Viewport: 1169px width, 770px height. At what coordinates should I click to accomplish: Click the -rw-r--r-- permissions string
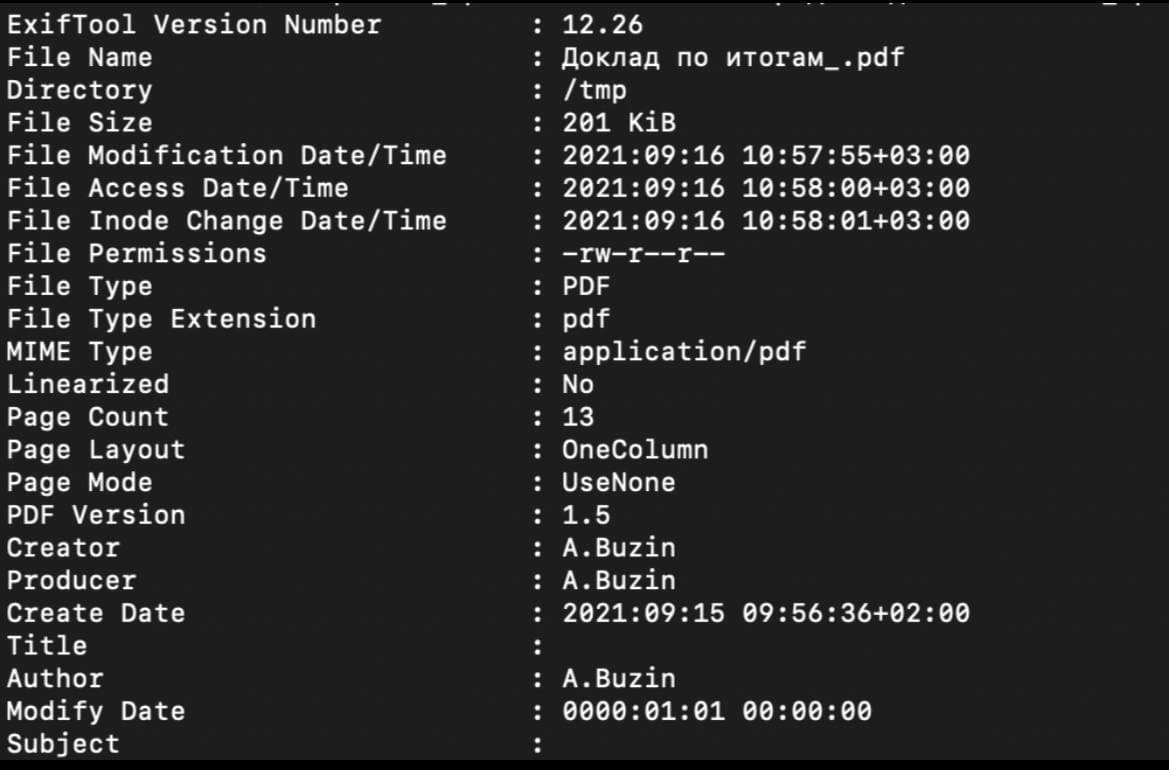(x=643, y=254)
